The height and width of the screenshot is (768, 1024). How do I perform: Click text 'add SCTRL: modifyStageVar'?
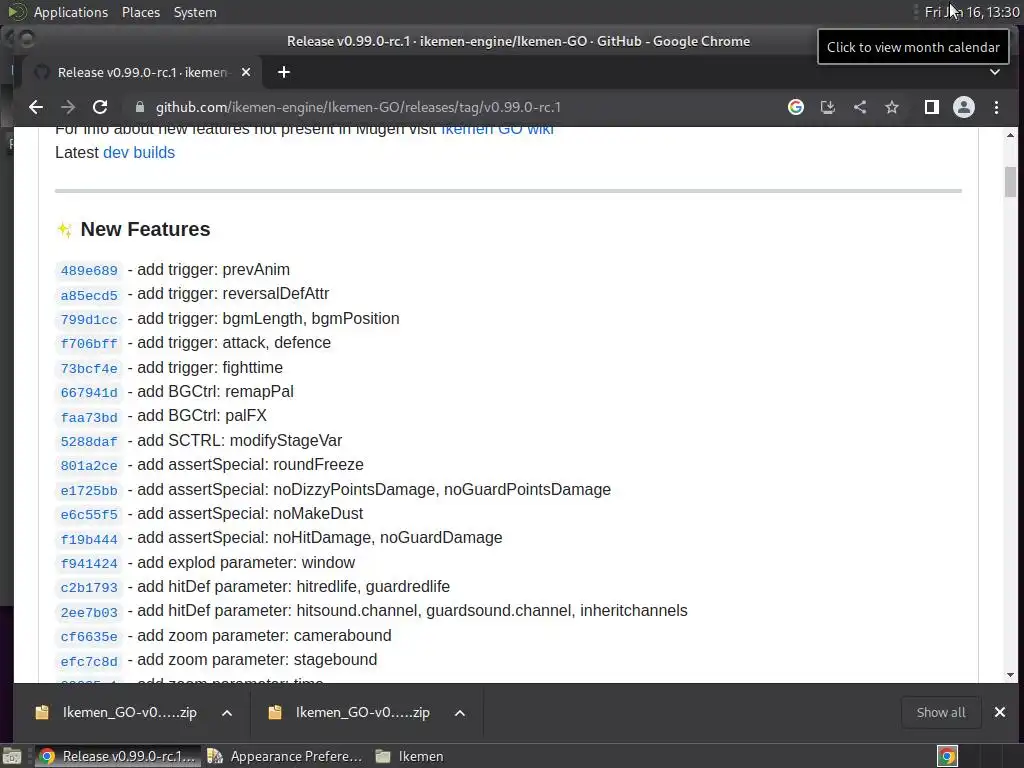click(x=239, y=441)
